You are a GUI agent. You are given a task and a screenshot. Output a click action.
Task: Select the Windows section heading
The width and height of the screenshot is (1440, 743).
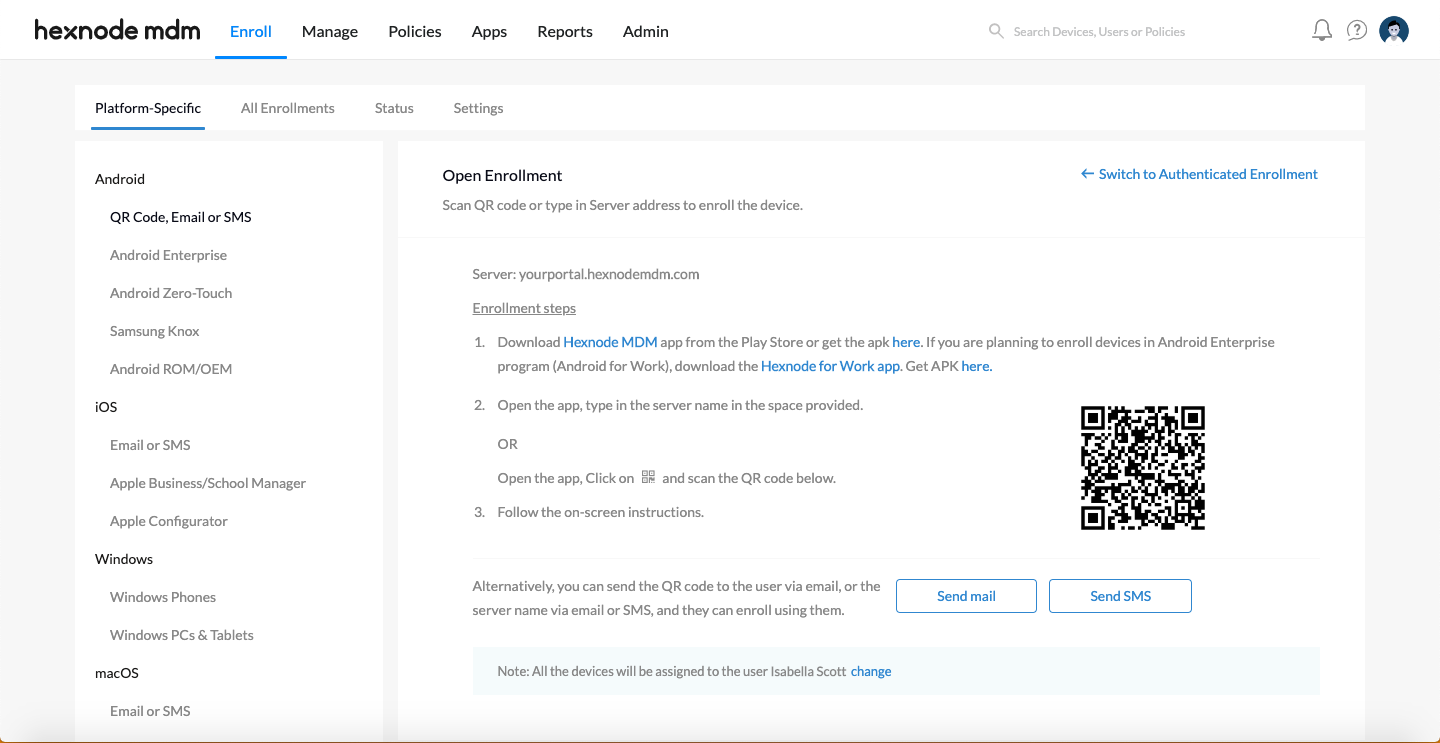(x=124, y=559)
